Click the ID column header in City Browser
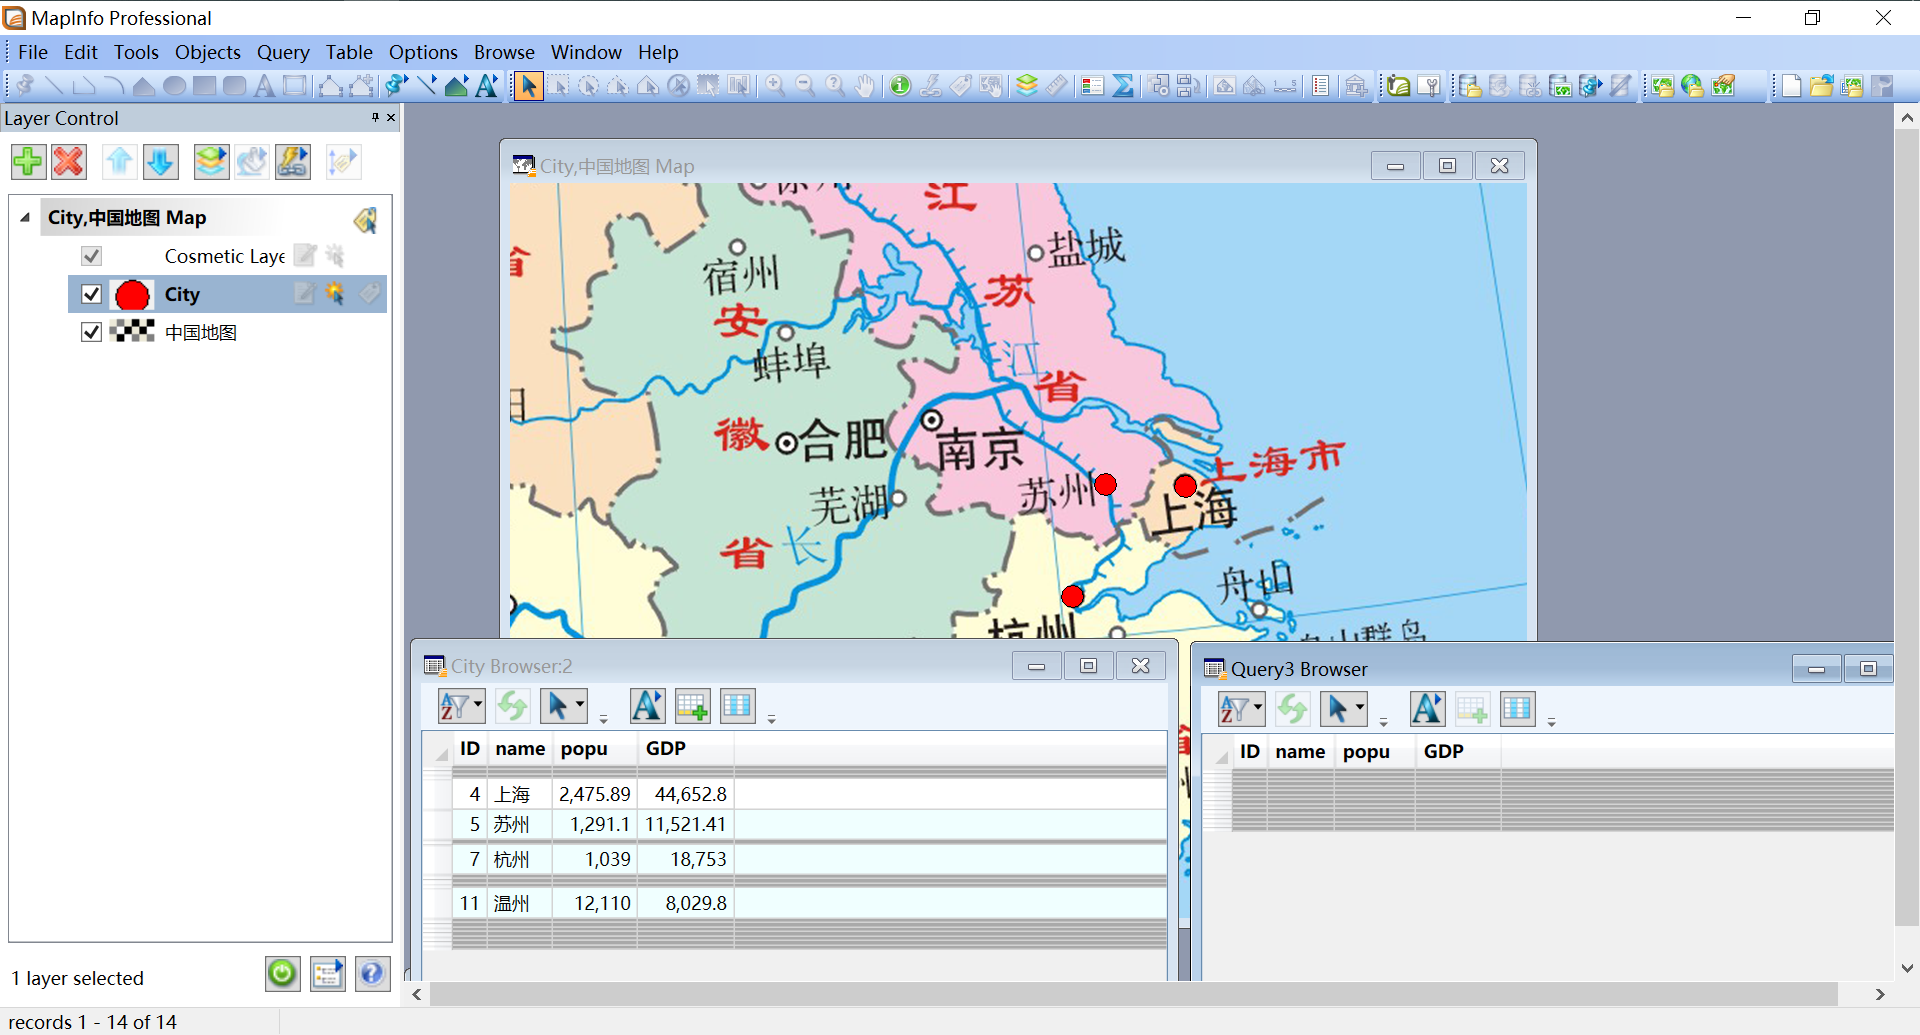 pyautogui.click(x=469, y=749)
